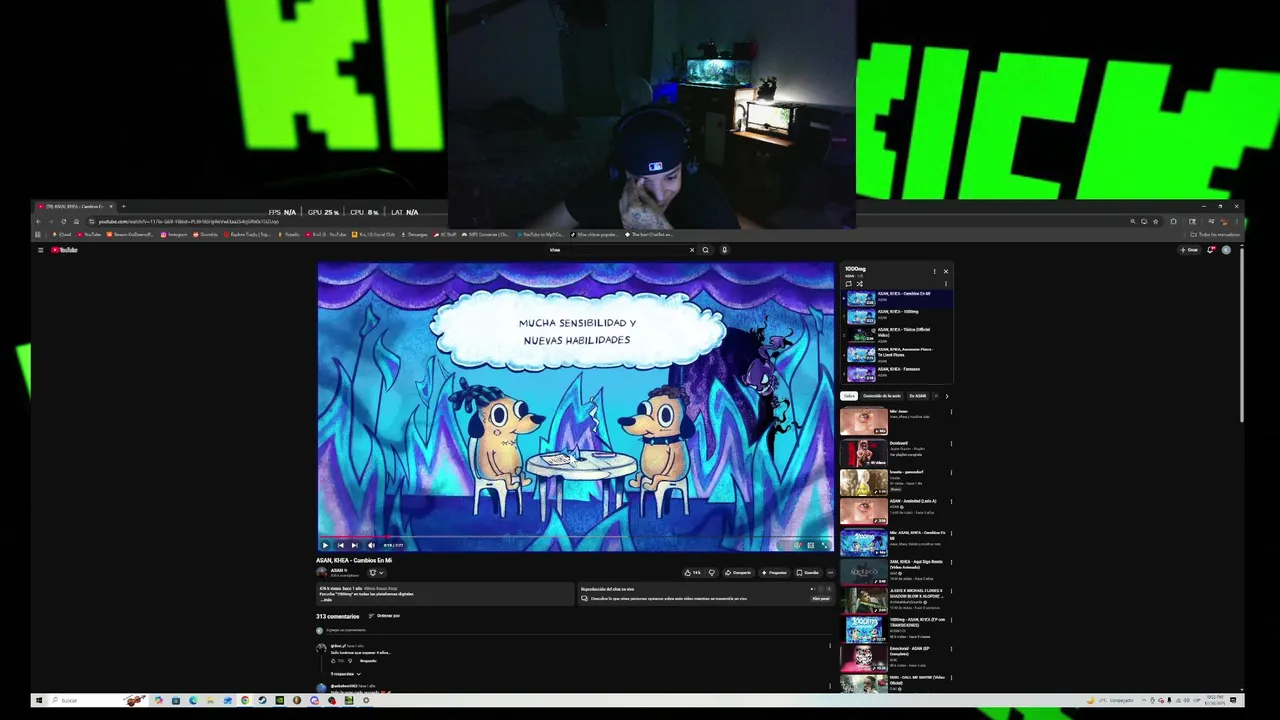Start voice search with microphone

click(x=724, y=250)
